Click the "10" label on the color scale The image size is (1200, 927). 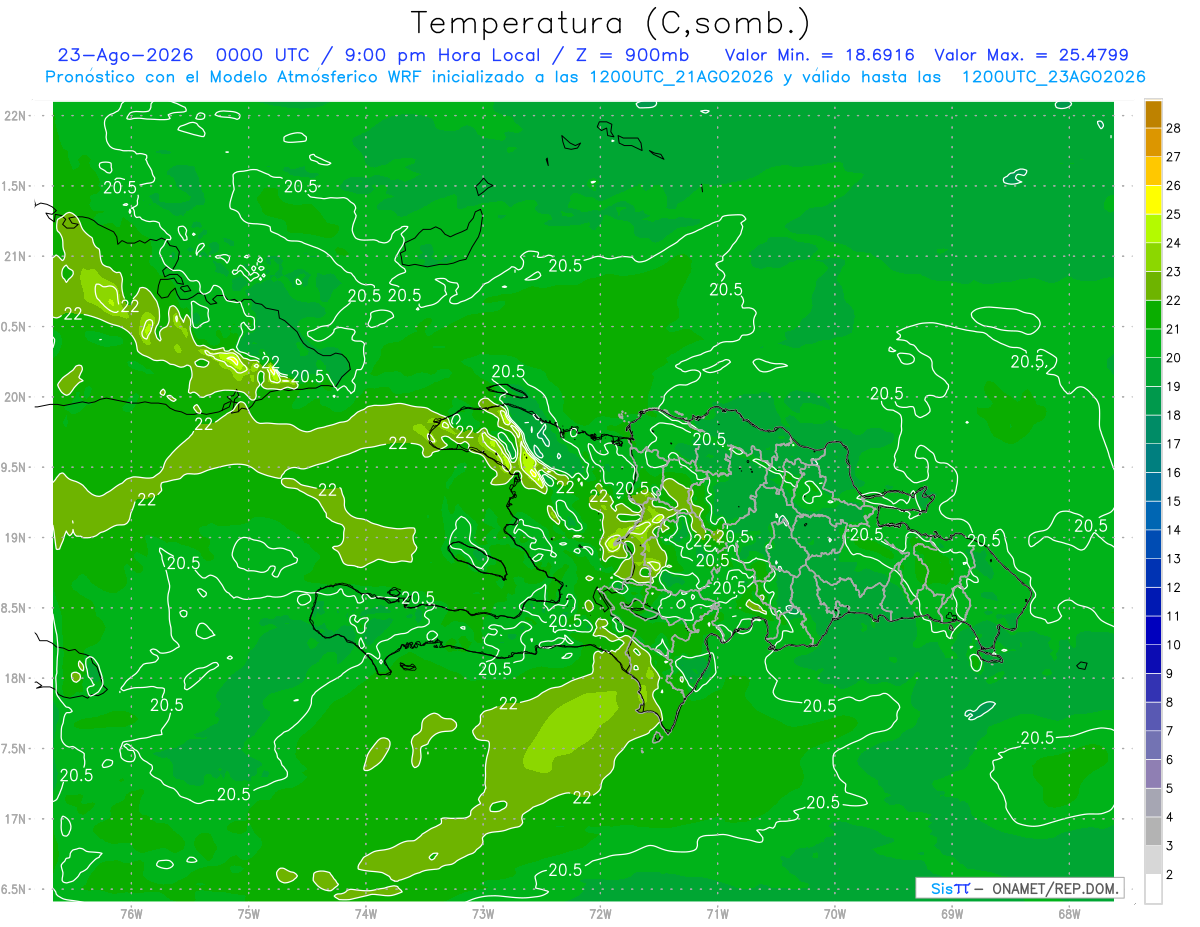[x=1175, y=645]
